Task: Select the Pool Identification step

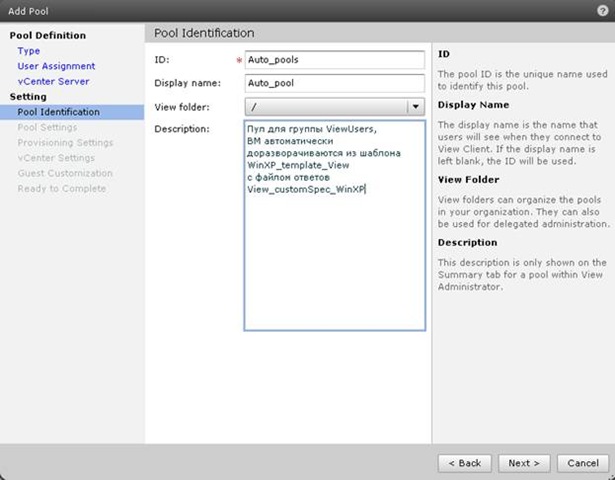Action: click(x=72, y=112)
